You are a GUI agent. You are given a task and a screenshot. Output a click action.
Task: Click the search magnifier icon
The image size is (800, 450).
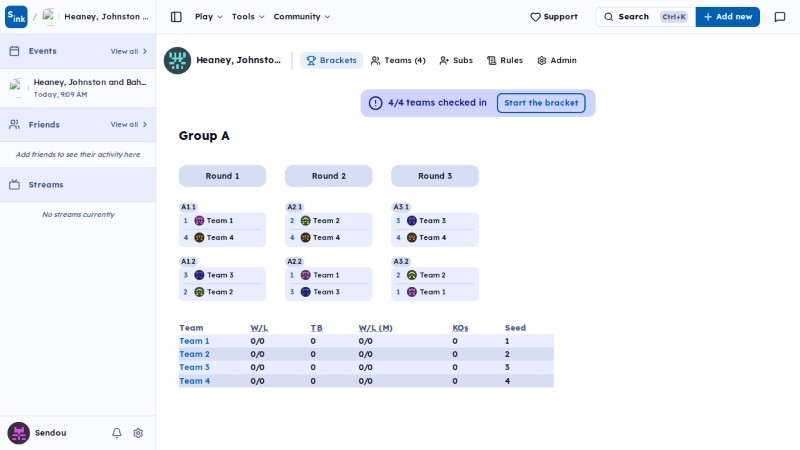608,17
